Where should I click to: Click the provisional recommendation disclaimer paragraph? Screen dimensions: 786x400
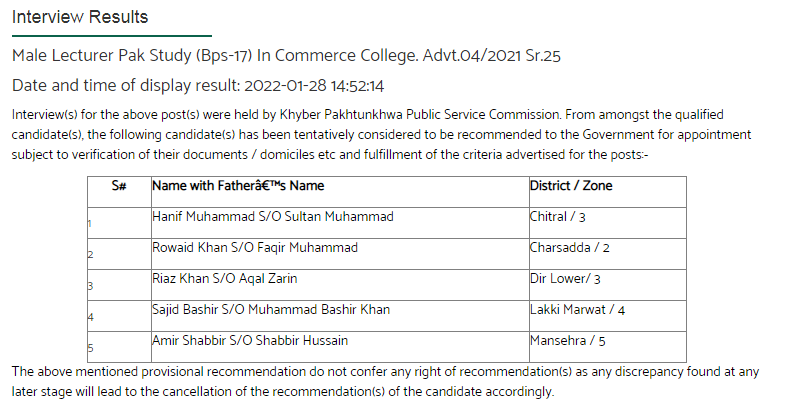pos(385,381)
